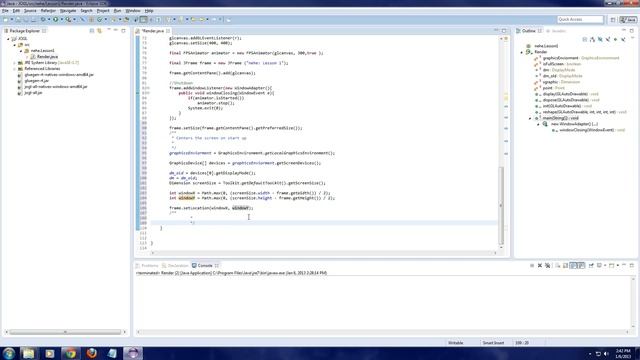Viewport: 640px width, 360px height.
Task: Open the Run menu
Action: (117, 11)
